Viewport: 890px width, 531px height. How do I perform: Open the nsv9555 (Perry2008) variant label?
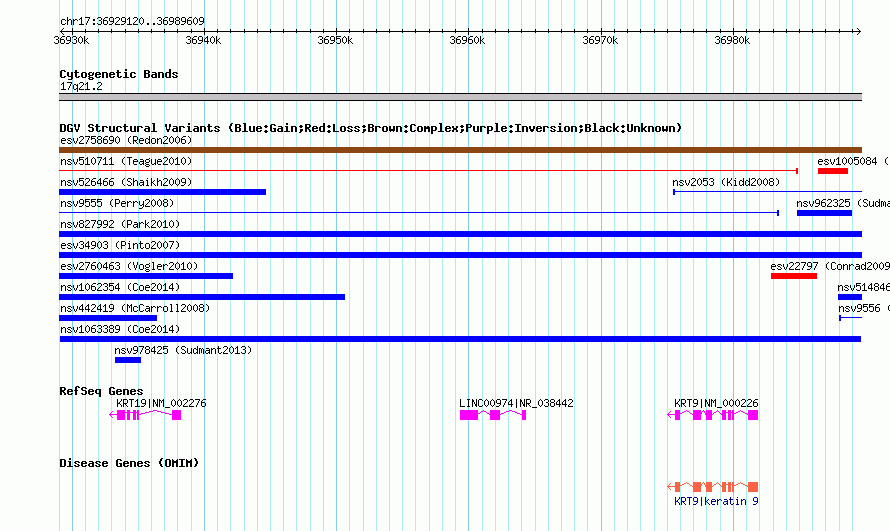[x=117, y=203]
